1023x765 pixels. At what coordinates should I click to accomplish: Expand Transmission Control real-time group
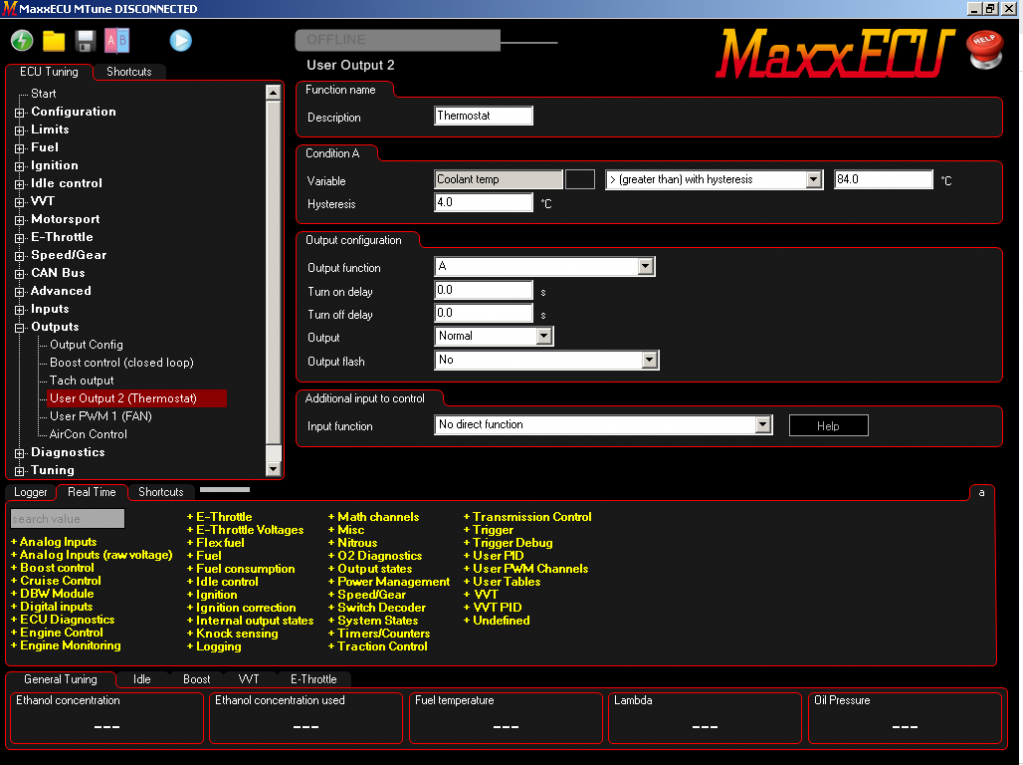[x=528, y=517]
